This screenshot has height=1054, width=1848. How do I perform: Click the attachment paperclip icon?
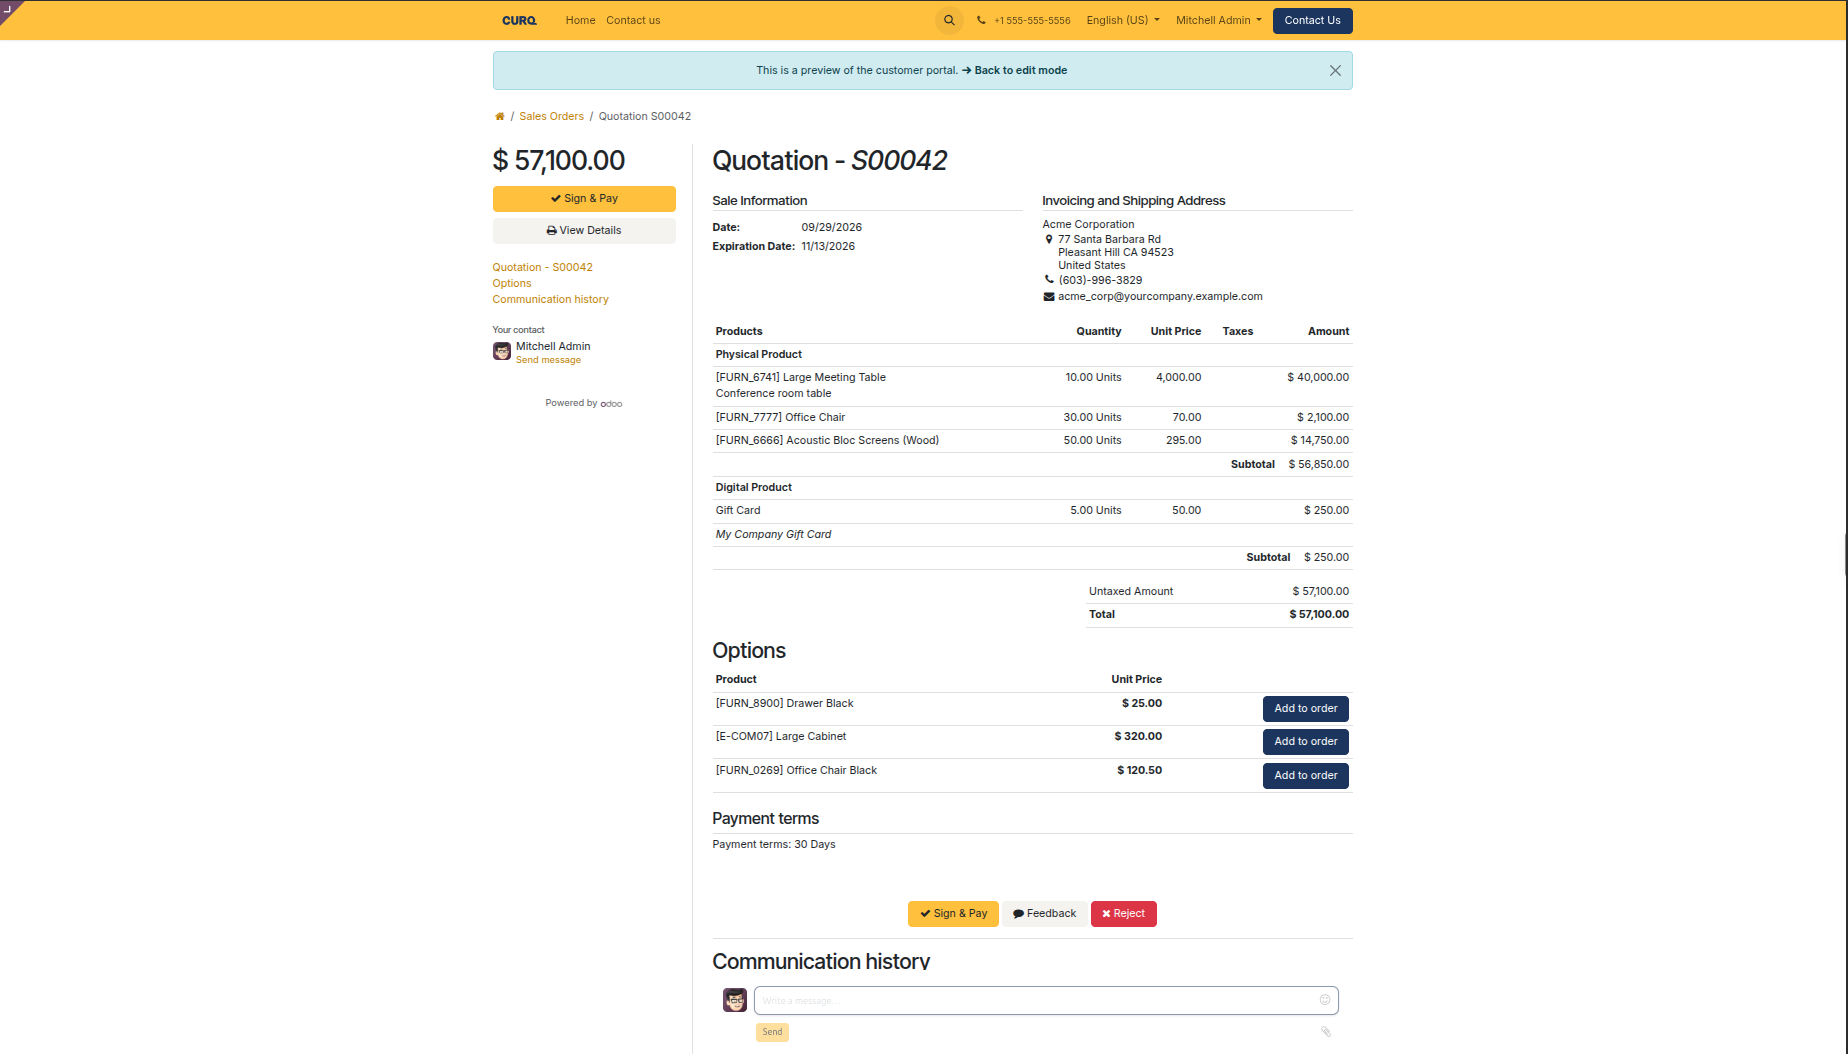(1326, 1032)
